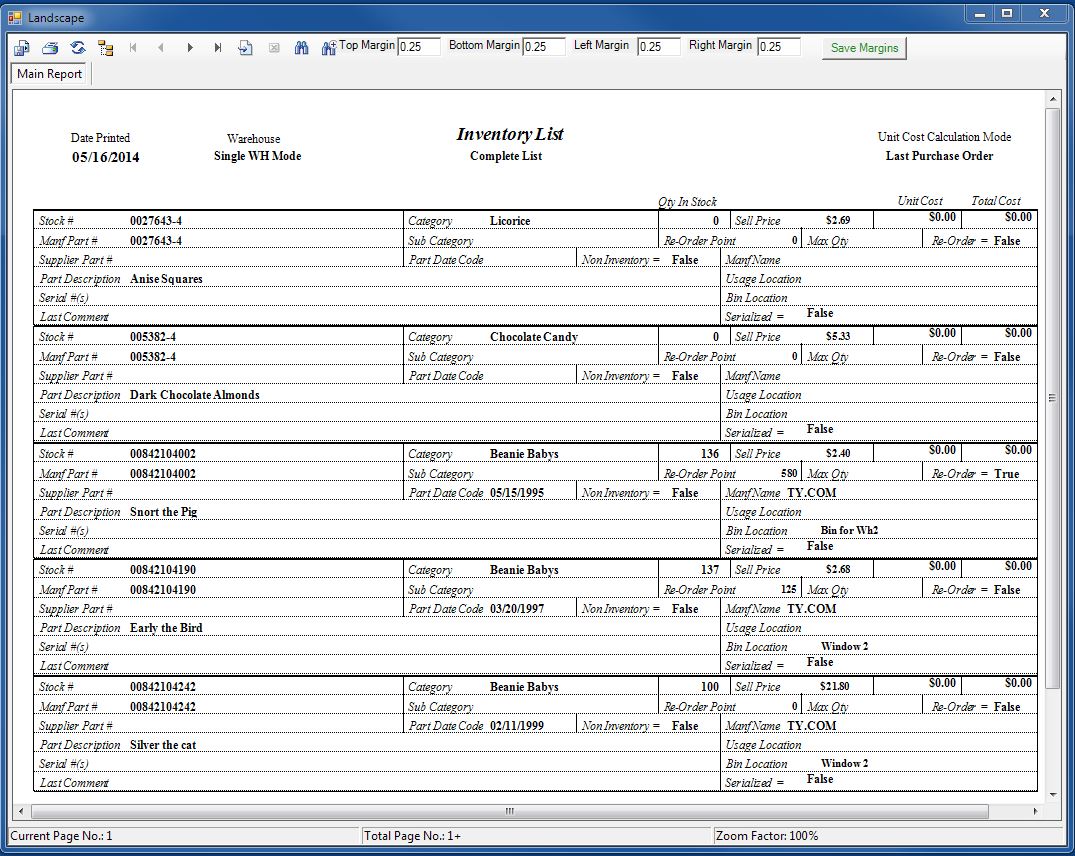1075x856 pixels.
Task: Jump to the last page
Action: (x=218, y=48)
